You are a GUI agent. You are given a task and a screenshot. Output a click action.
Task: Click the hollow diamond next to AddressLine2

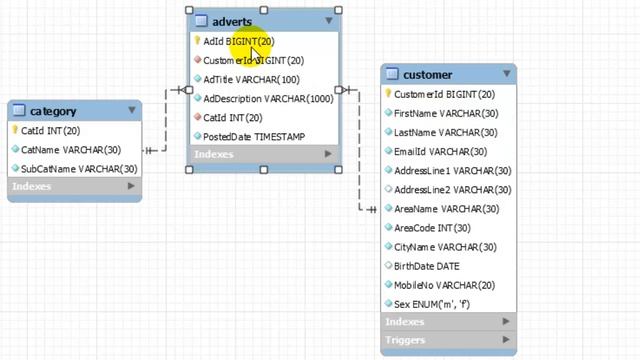click(389, 189)
